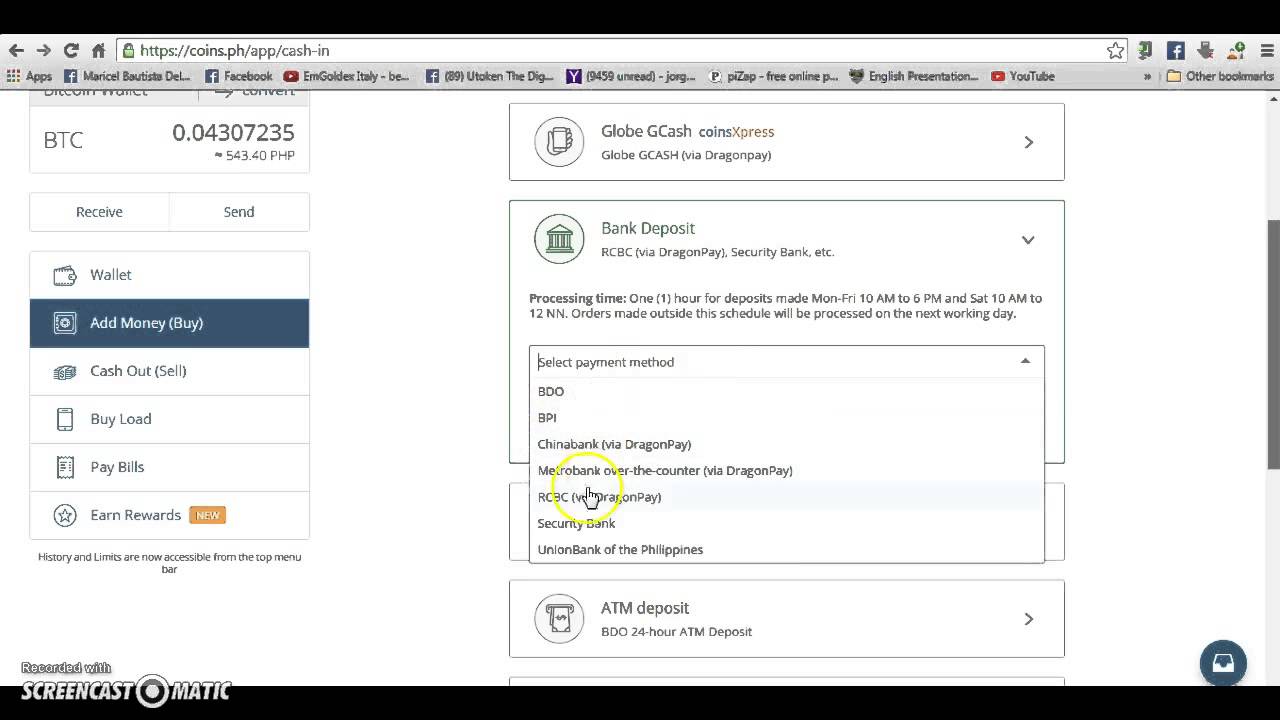
Task: Click the browser Back arrow
Action: [16, 50]
